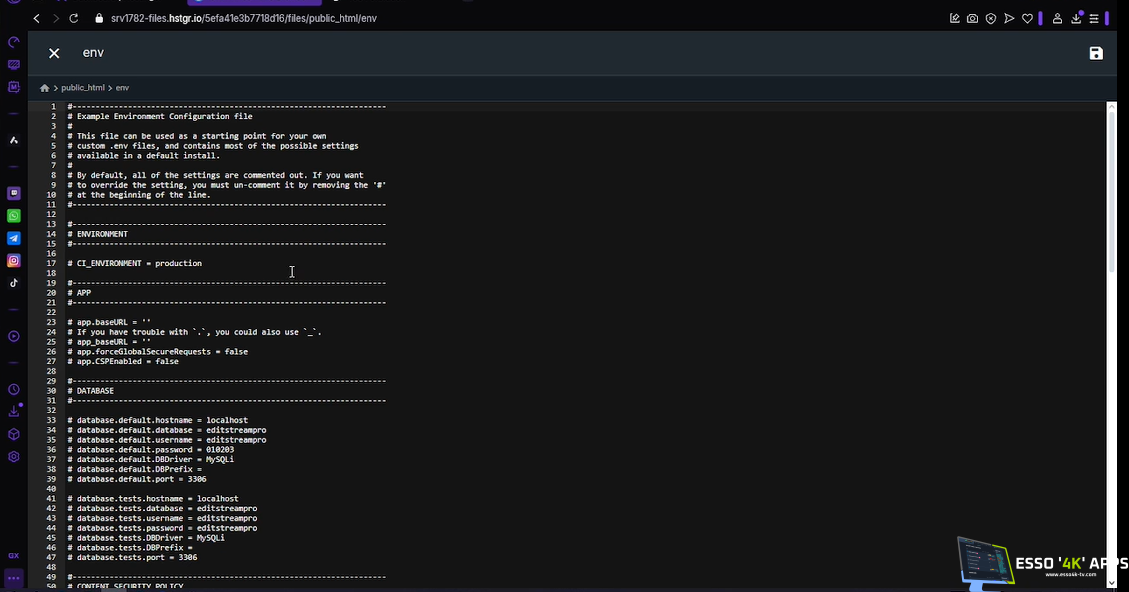Open public_html in the breadcrumb path
Screen dimensions: 1129x592
(x=82, y=88)
